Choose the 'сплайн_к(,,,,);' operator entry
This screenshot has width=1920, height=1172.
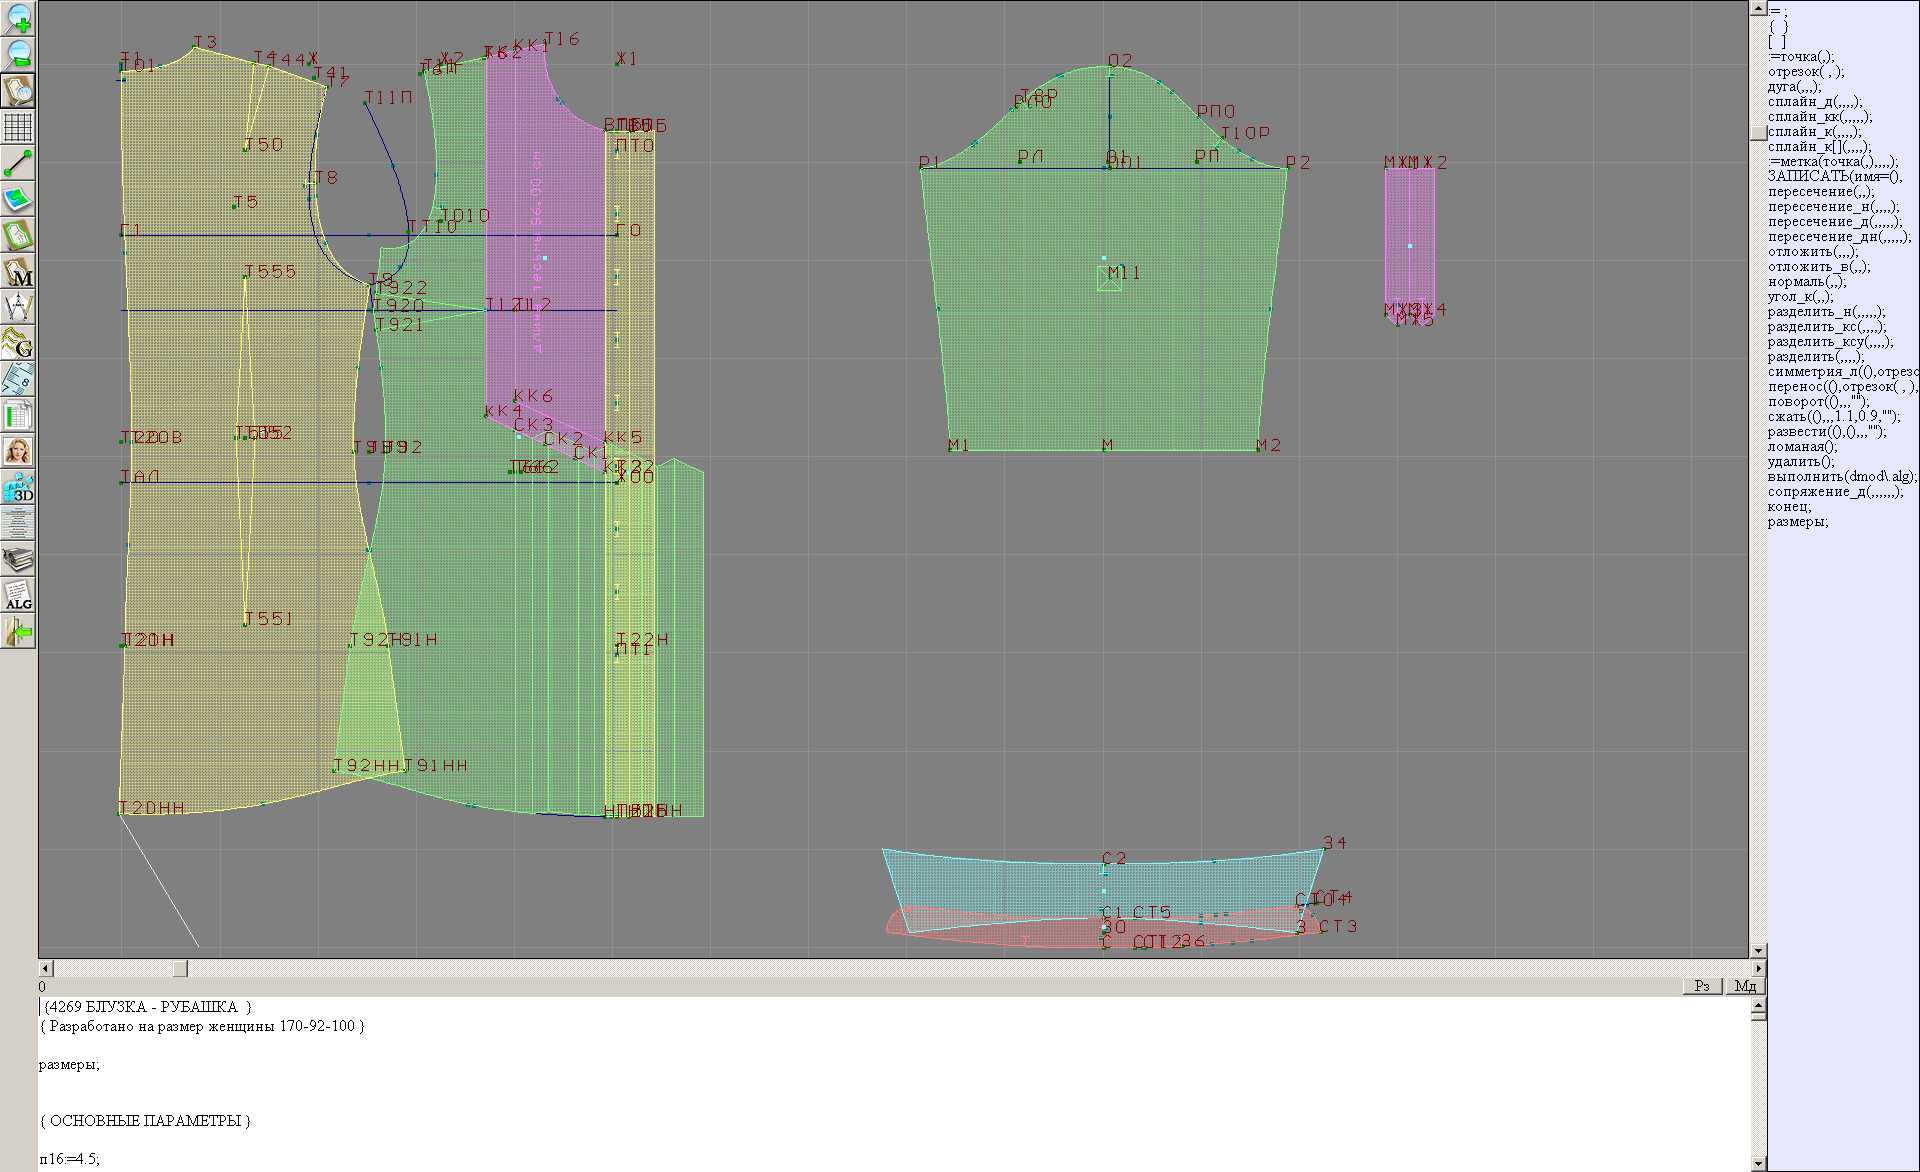(x=1813, y=132)
